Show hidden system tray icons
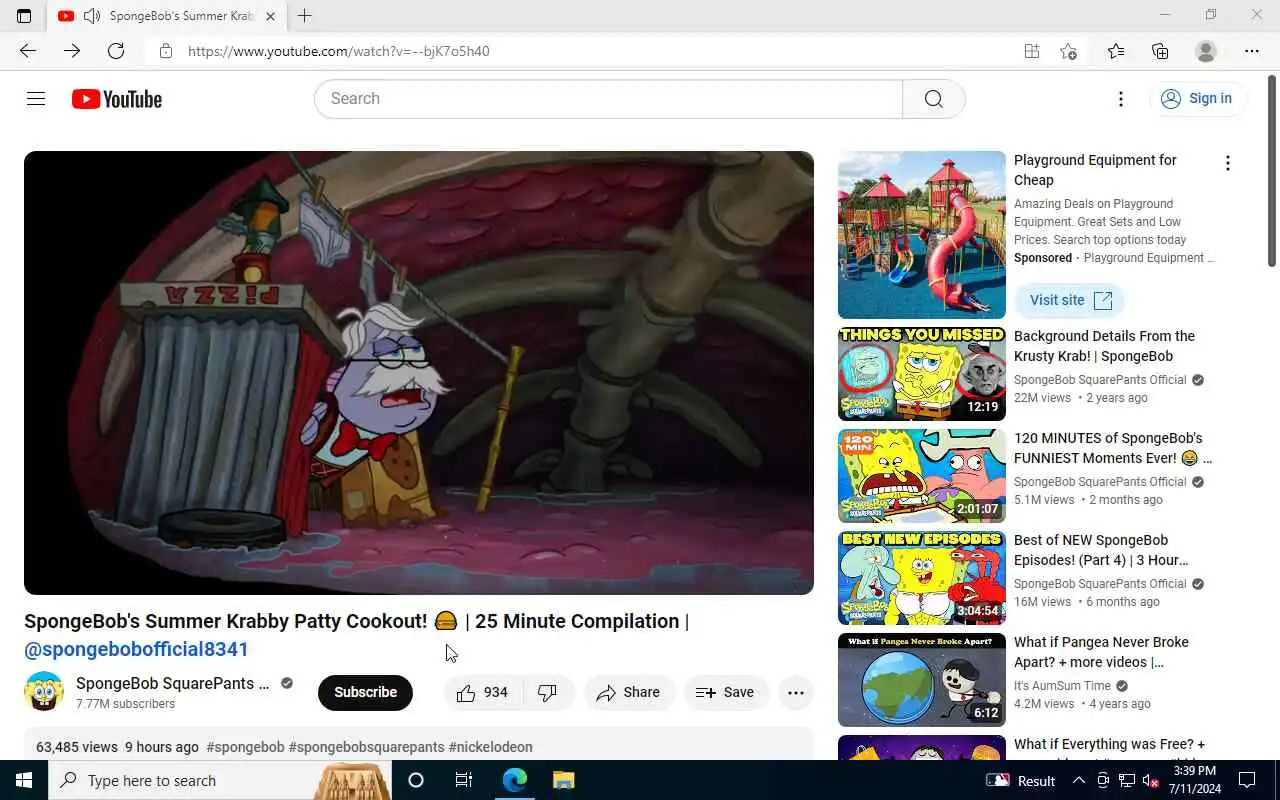This screenshot has height=800, width=1280. click(1079, 780)
